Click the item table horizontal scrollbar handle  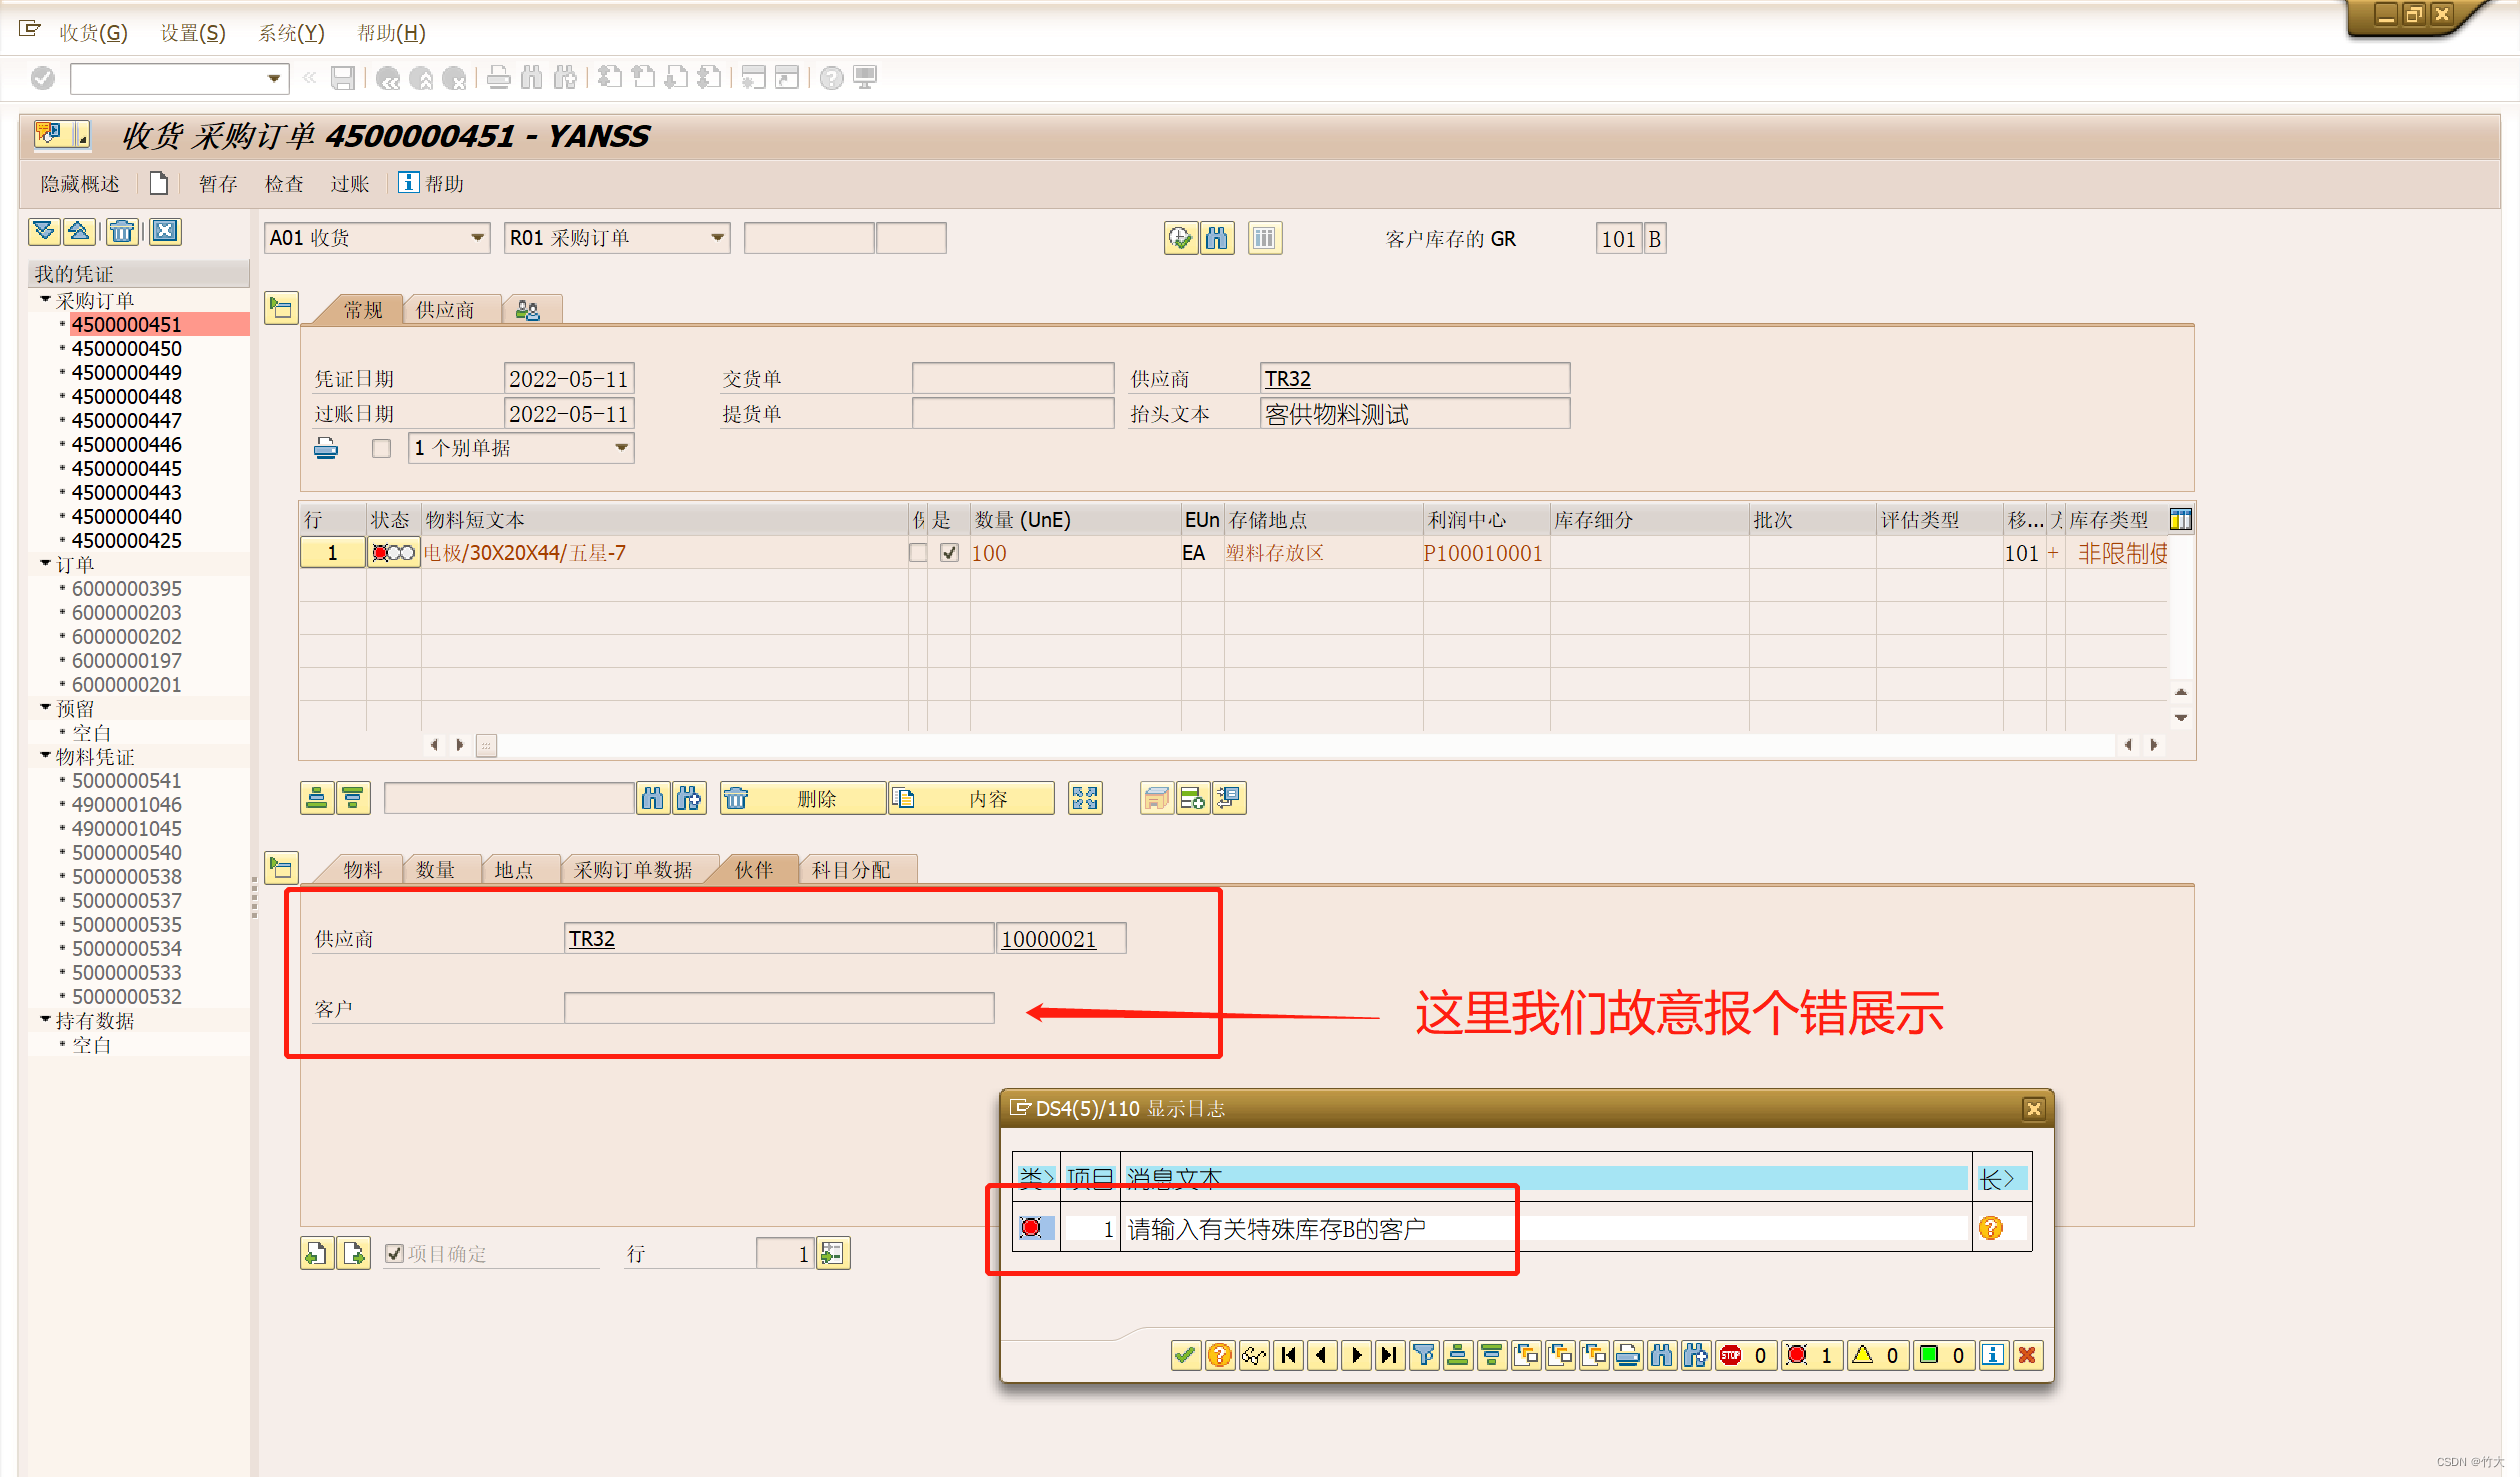click(x=486, y=745)
